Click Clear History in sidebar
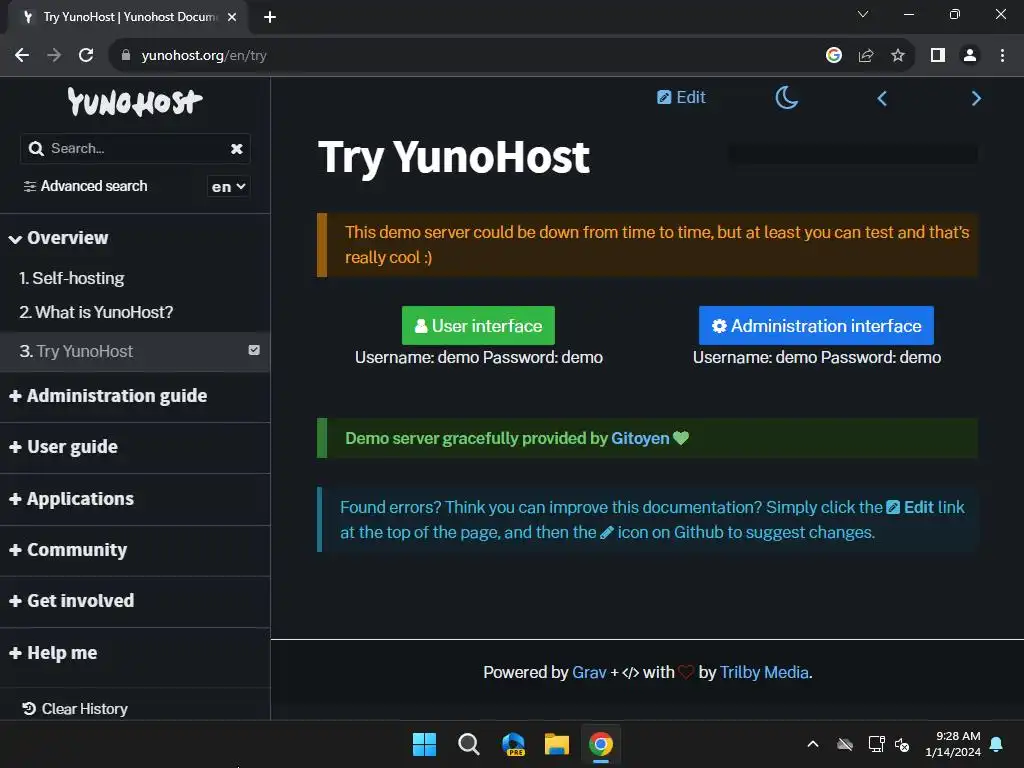1024x768 pixels. [75, 709]
